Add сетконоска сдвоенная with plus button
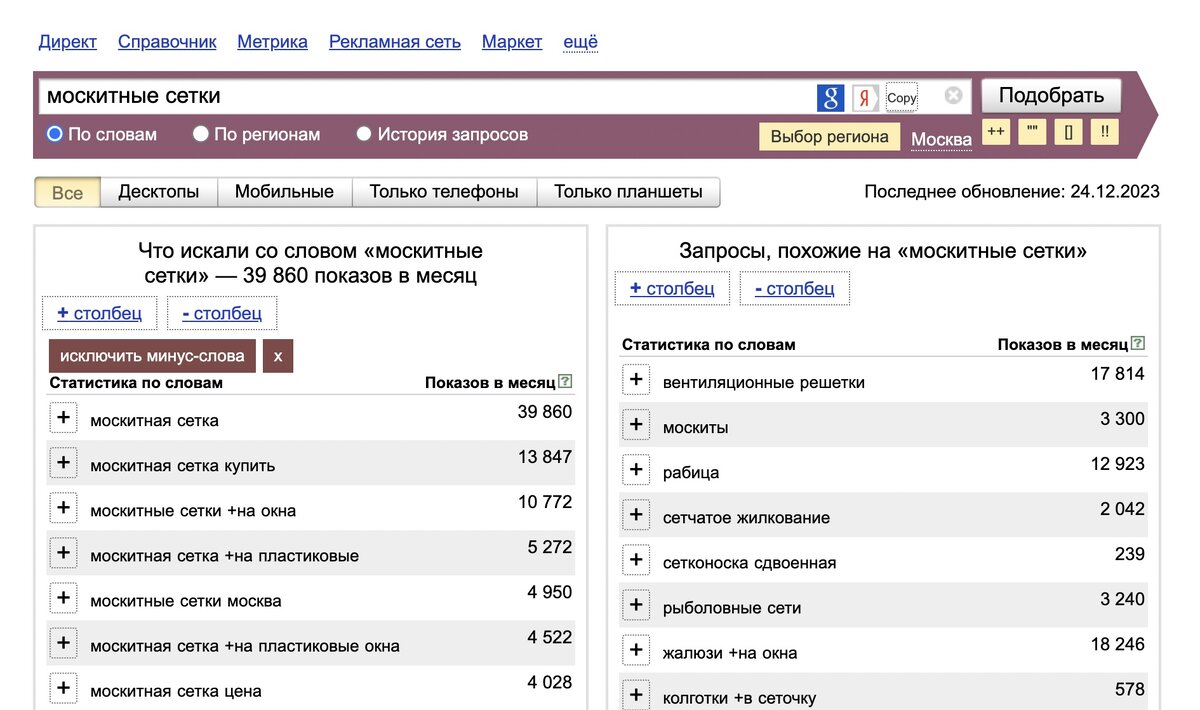Viewport: 1200px width, 710px height. point(636,560)
